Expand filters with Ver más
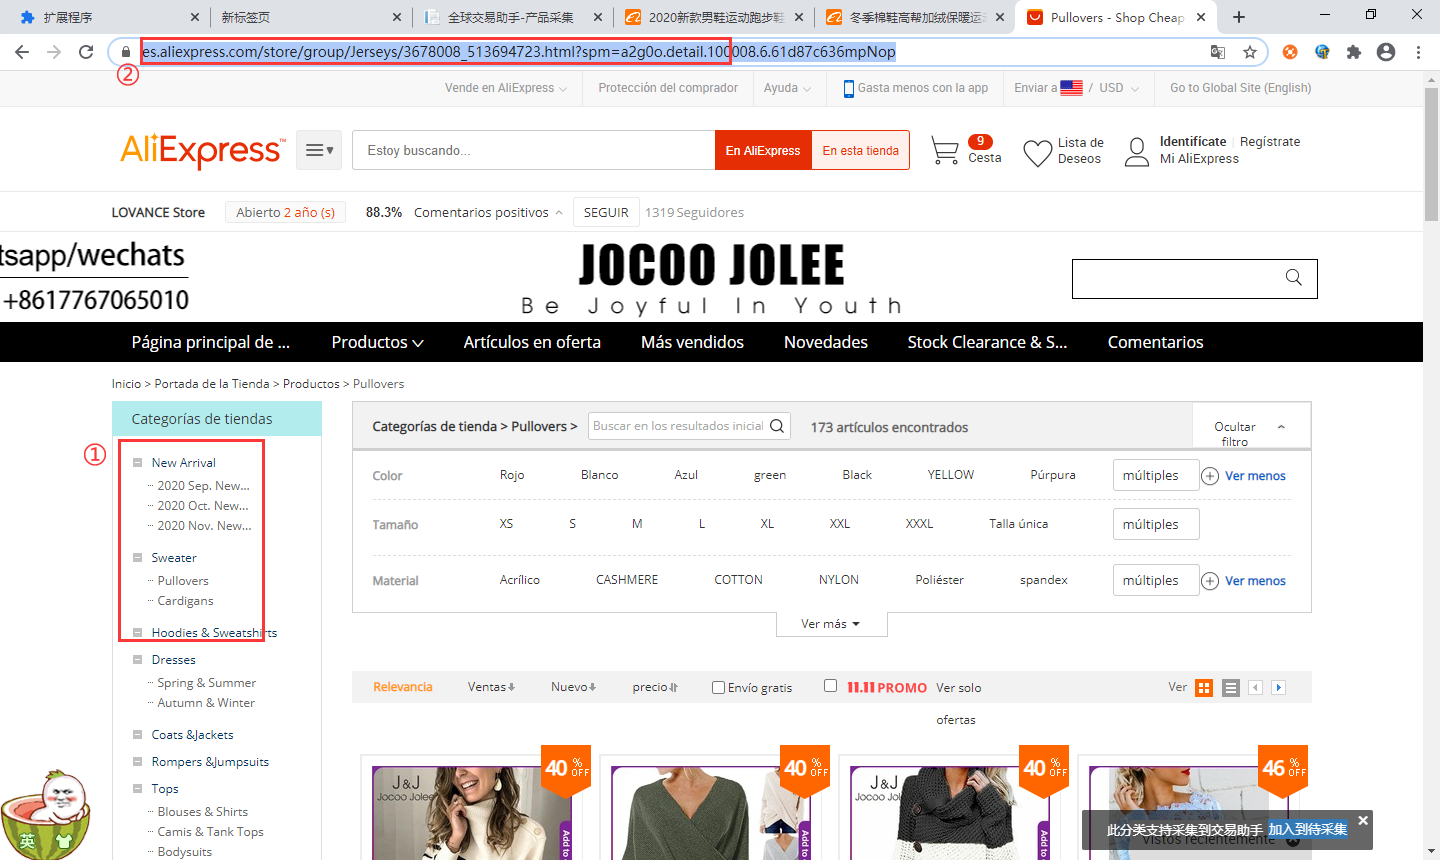1440x860 pixels. (x=830, y=623)
